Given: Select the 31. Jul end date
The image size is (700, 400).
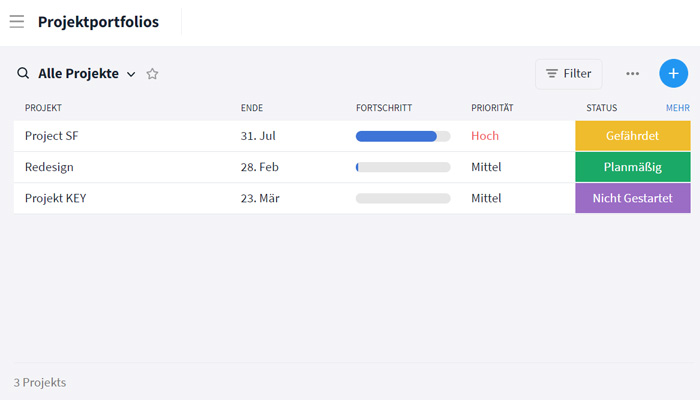Looking at the screenshot, I should [x=258, y=136].
